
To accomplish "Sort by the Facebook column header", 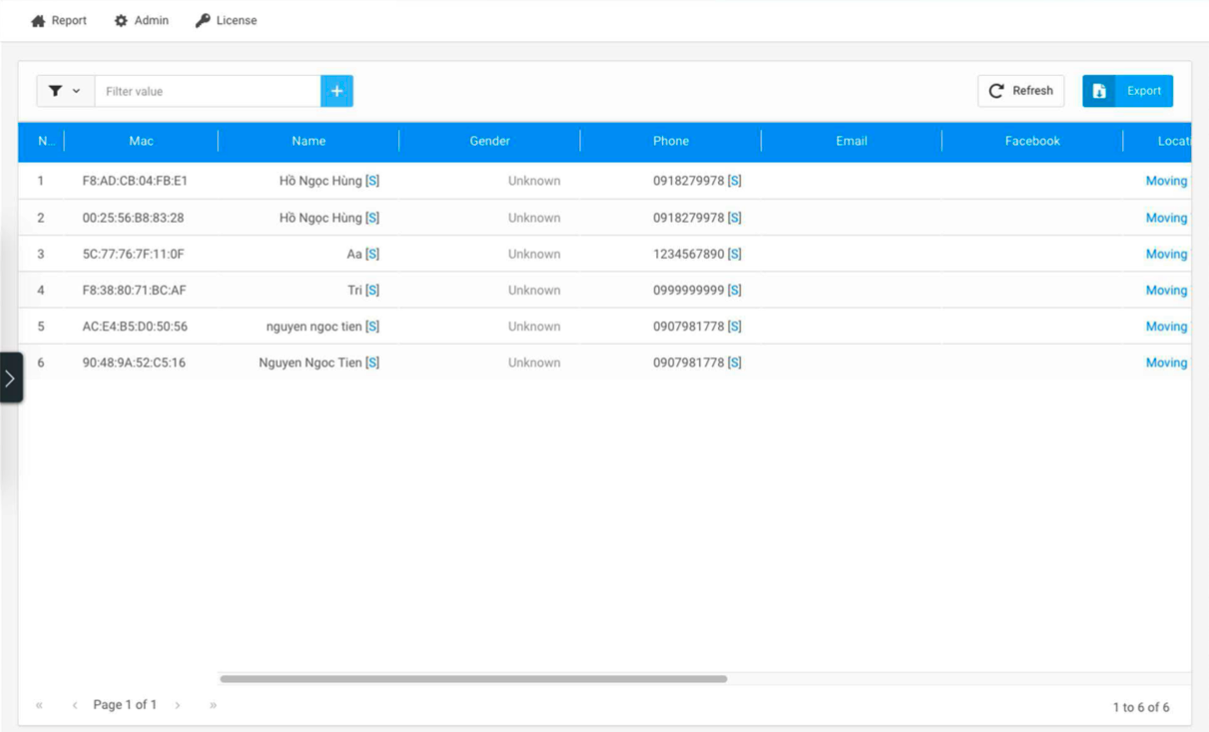I will click(x=1032, y=141).
